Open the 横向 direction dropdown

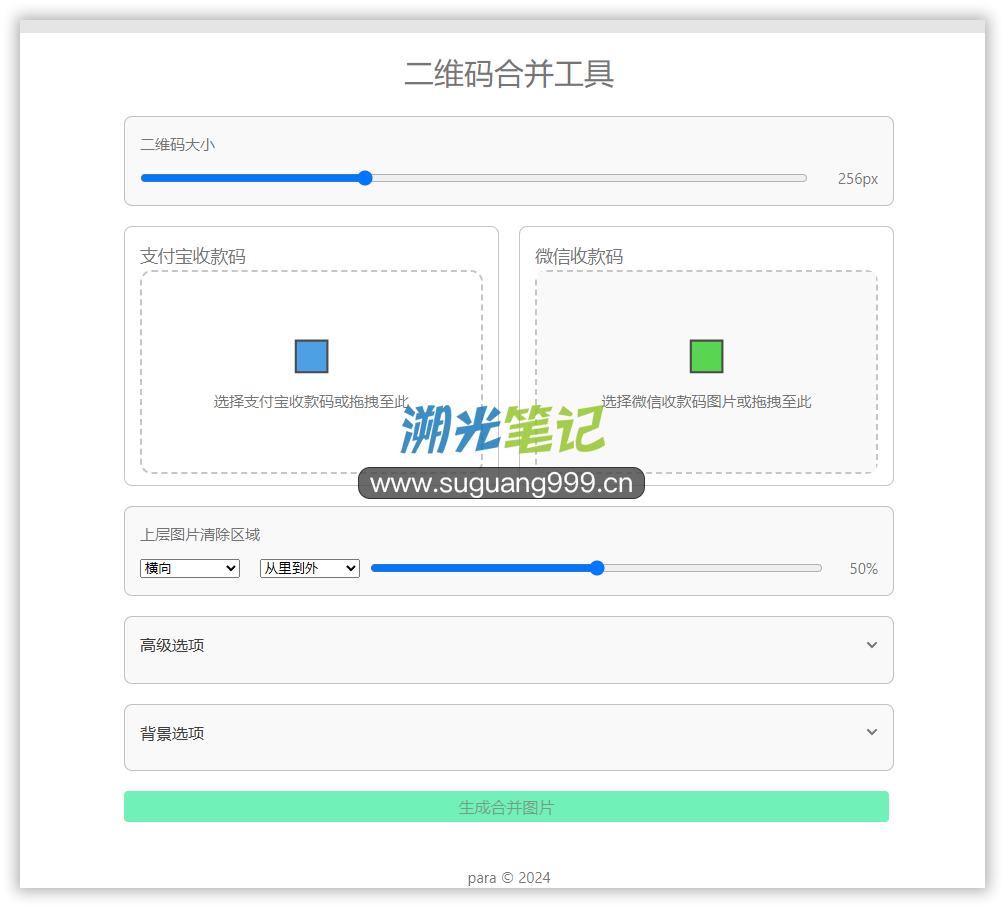[190, 568]
